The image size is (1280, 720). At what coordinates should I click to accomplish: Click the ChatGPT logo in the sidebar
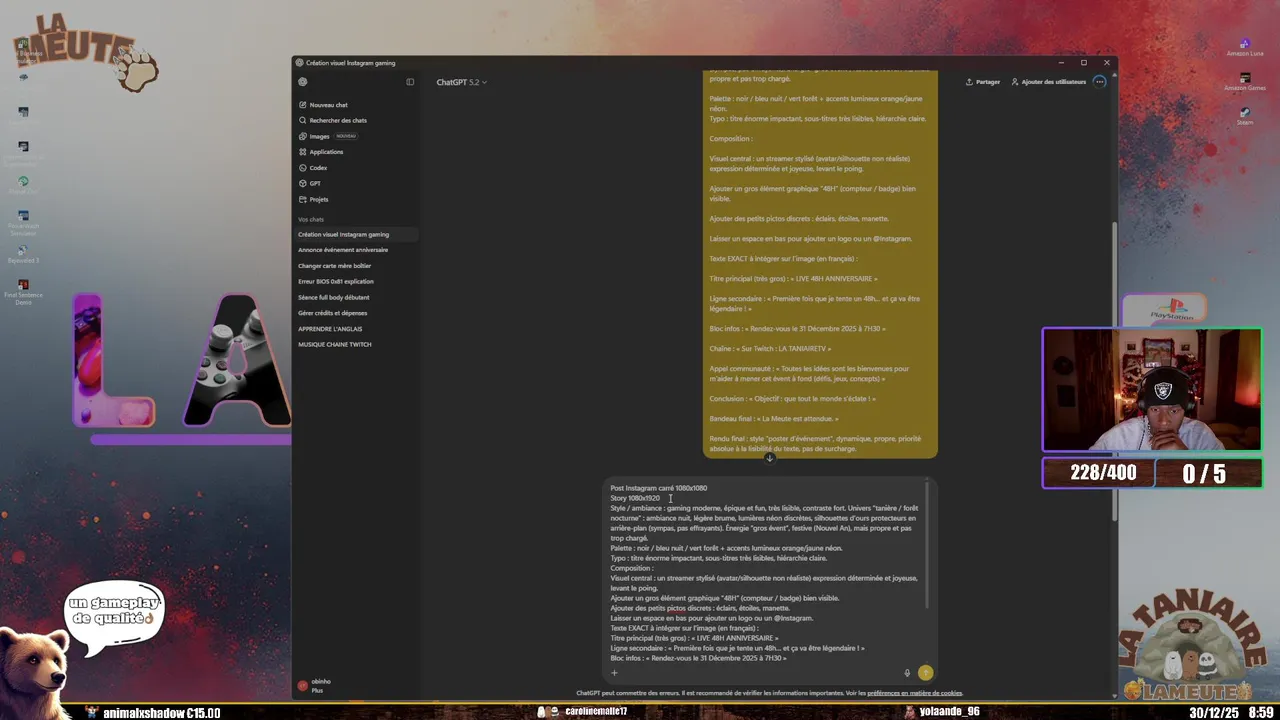coord(302,82)
